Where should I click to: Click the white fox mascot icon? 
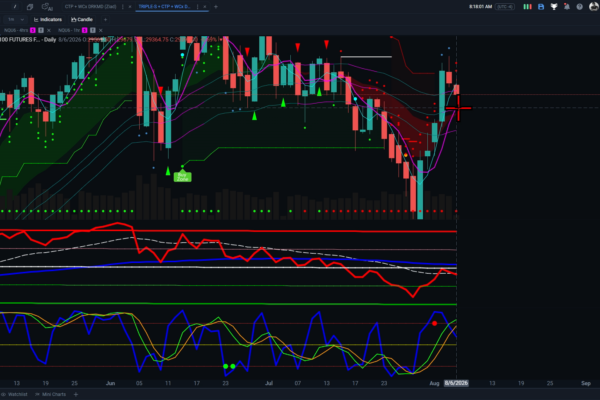click(554, 7)
